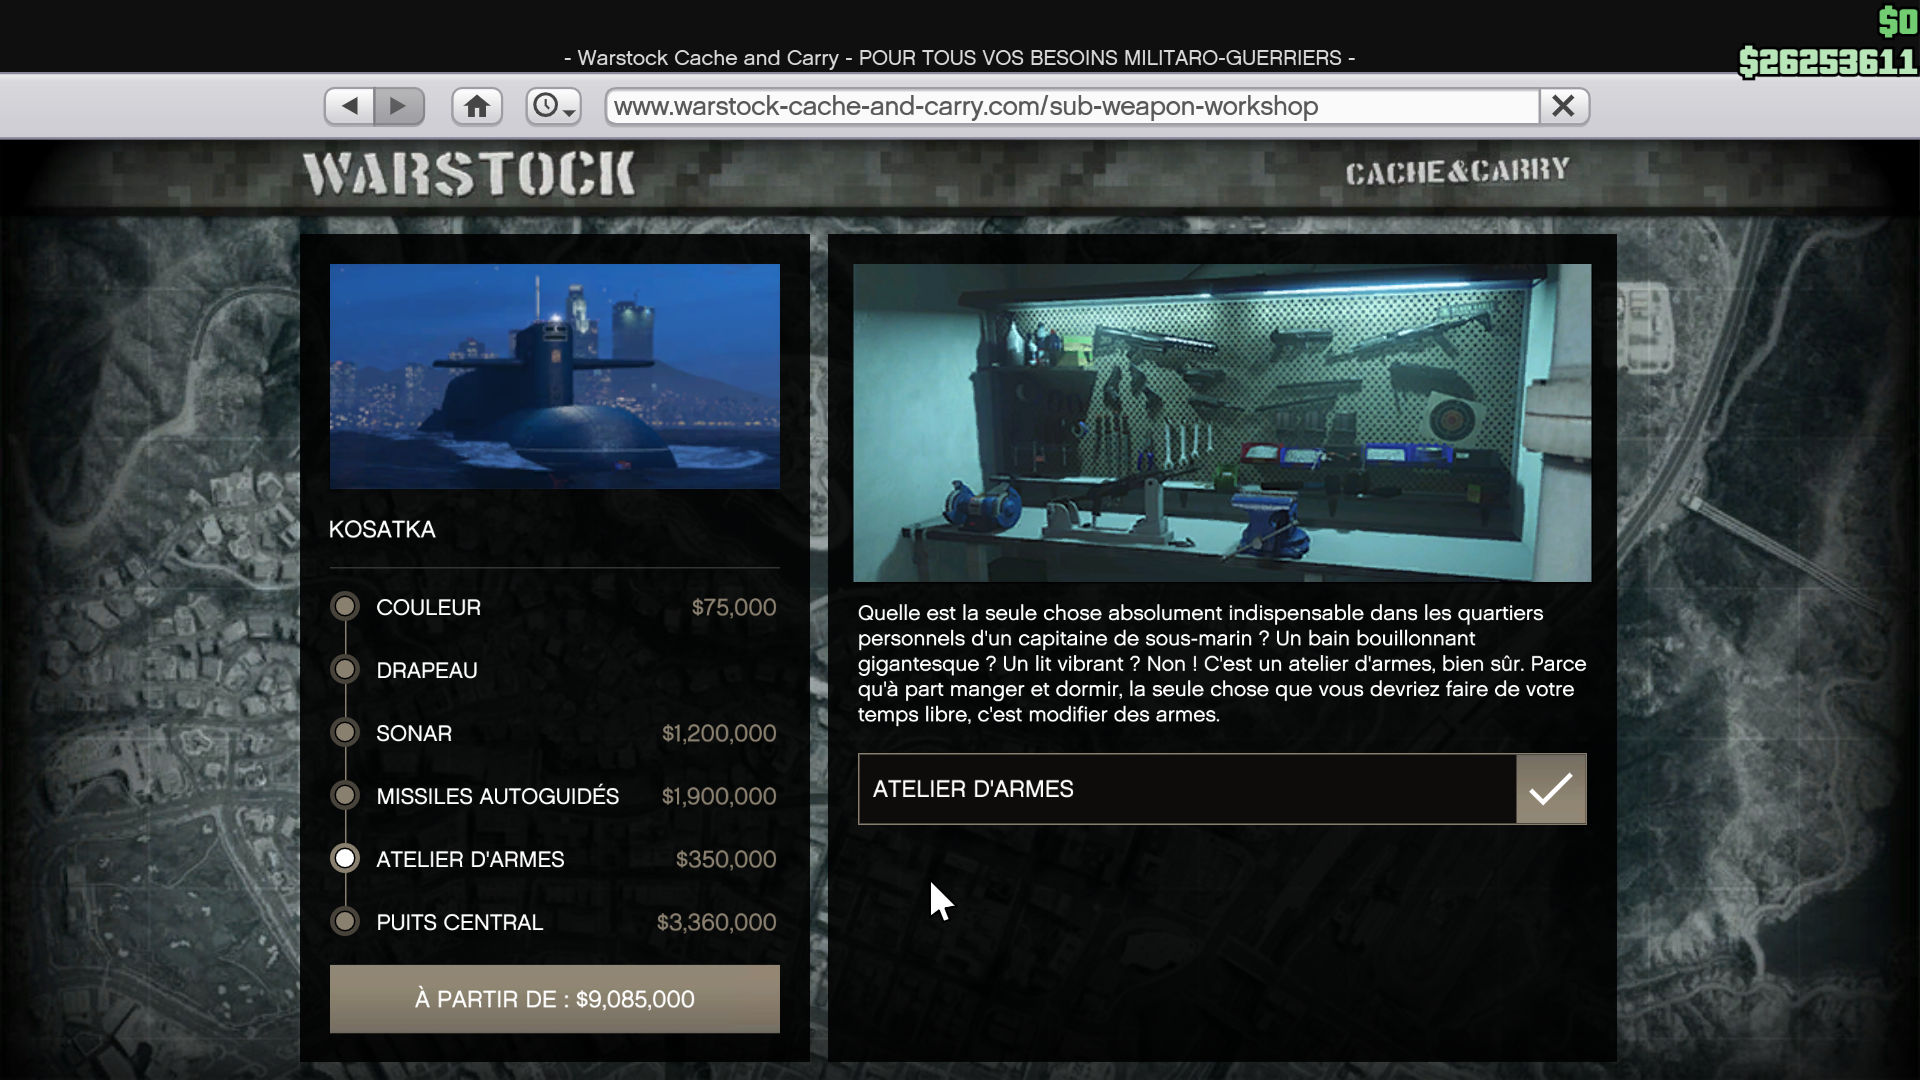Click the Warstock logo header
The height and width of the screenshot is (1080, 1920).
point(469,174)
